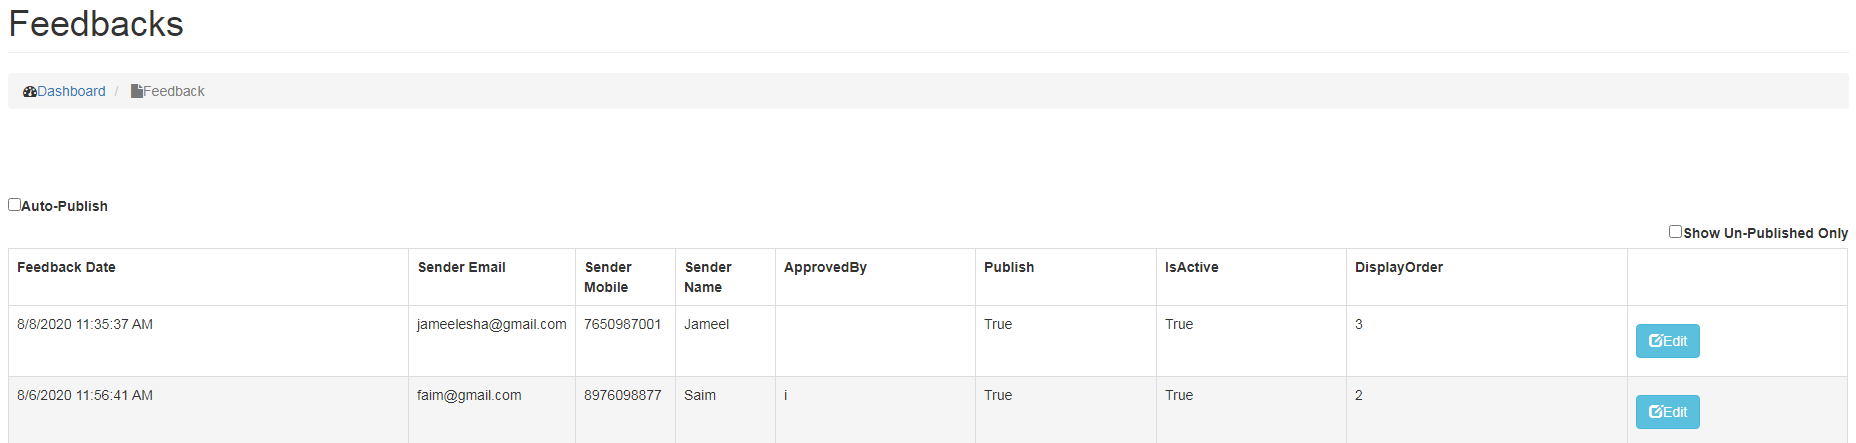The height and width of the screenshot is (443, 1856).
Task: Click the Dashboard gauge icon in breadcrumb
Action: (x=30, y=92)
